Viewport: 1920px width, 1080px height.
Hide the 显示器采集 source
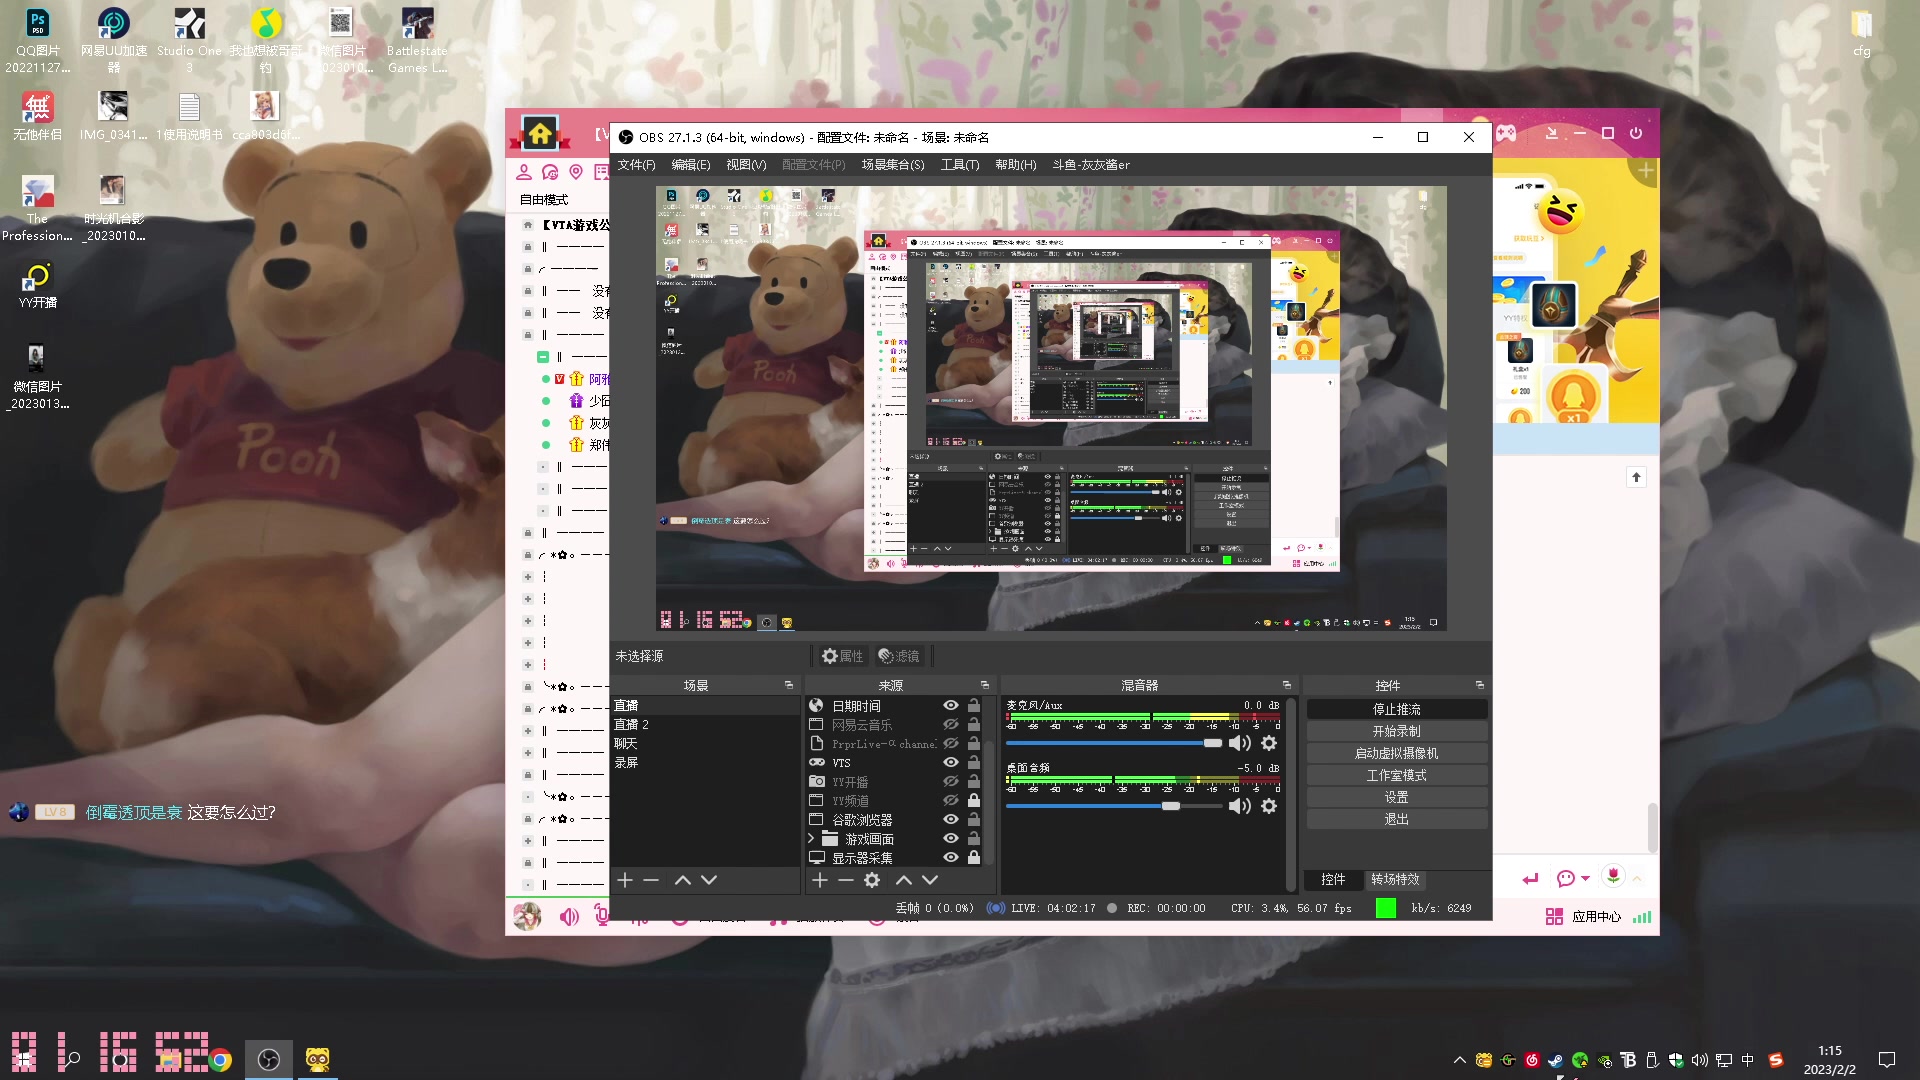click(950, 858)
